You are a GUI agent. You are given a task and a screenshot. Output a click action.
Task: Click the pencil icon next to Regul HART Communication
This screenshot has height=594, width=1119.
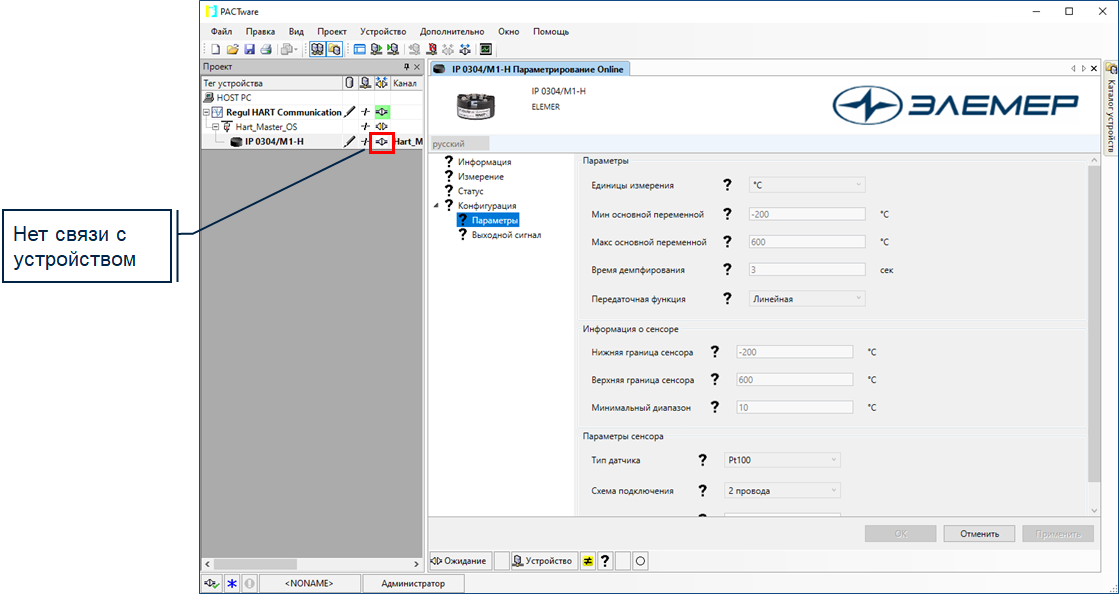coord(349,113)
